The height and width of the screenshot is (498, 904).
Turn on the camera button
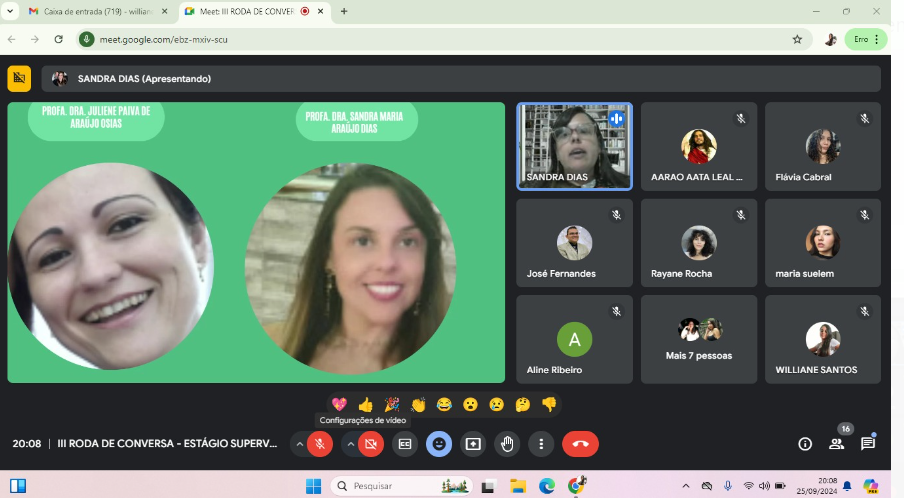coord(371,444)
